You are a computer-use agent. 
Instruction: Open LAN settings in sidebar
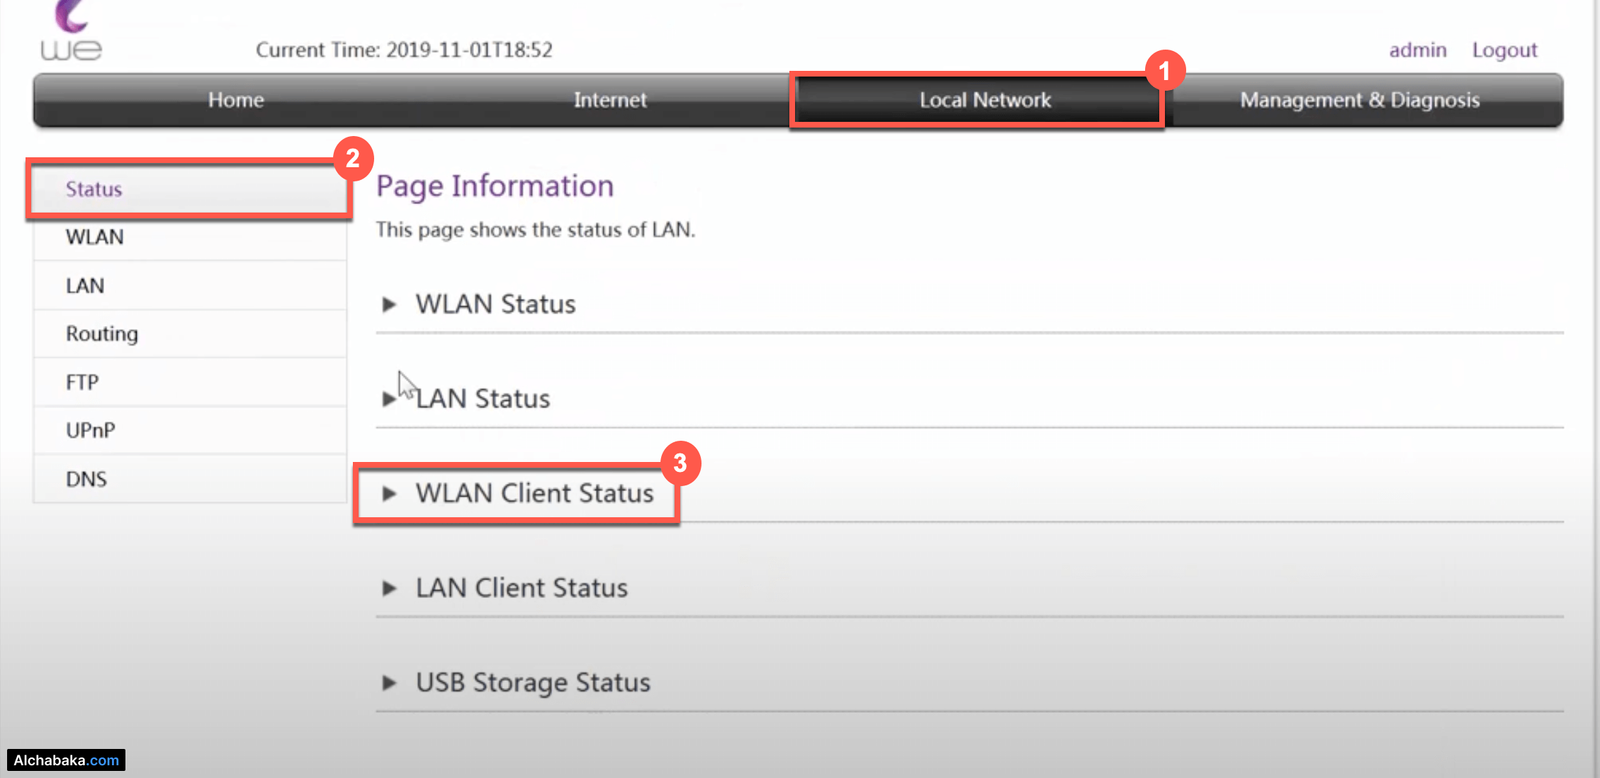(x=85, y=286)
